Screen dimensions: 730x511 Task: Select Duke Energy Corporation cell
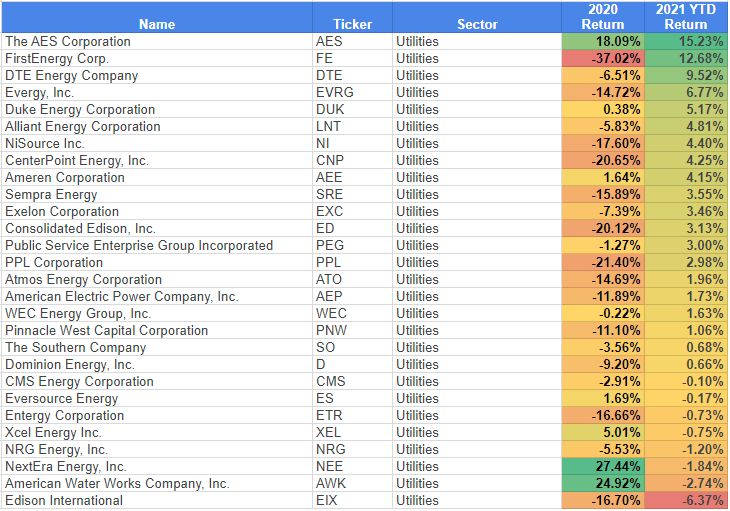tap(157, 109)
